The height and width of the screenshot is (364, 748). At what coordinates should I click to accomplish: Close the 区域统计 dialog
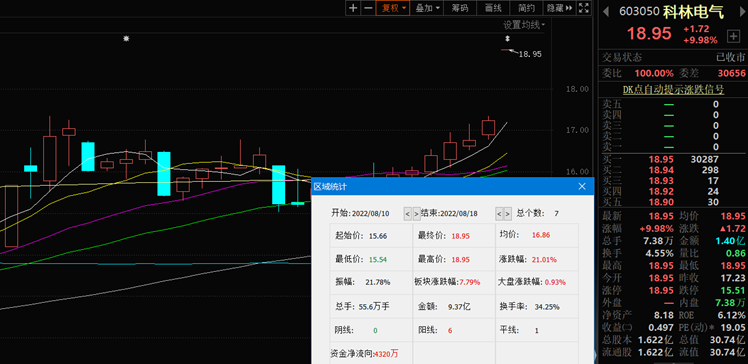click(x=582, y=187)
